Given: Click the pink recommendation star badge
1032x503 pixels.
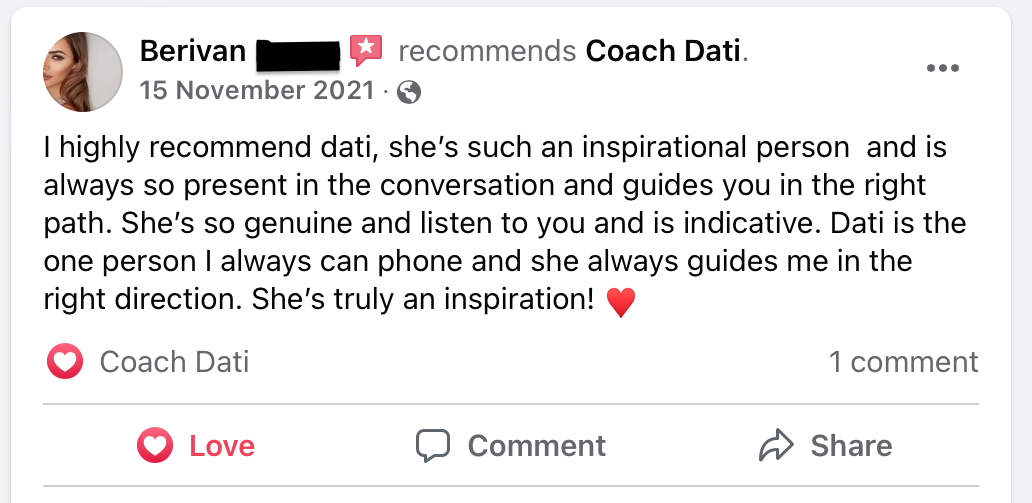Looking at the screenshot, I should coord(365,50).
